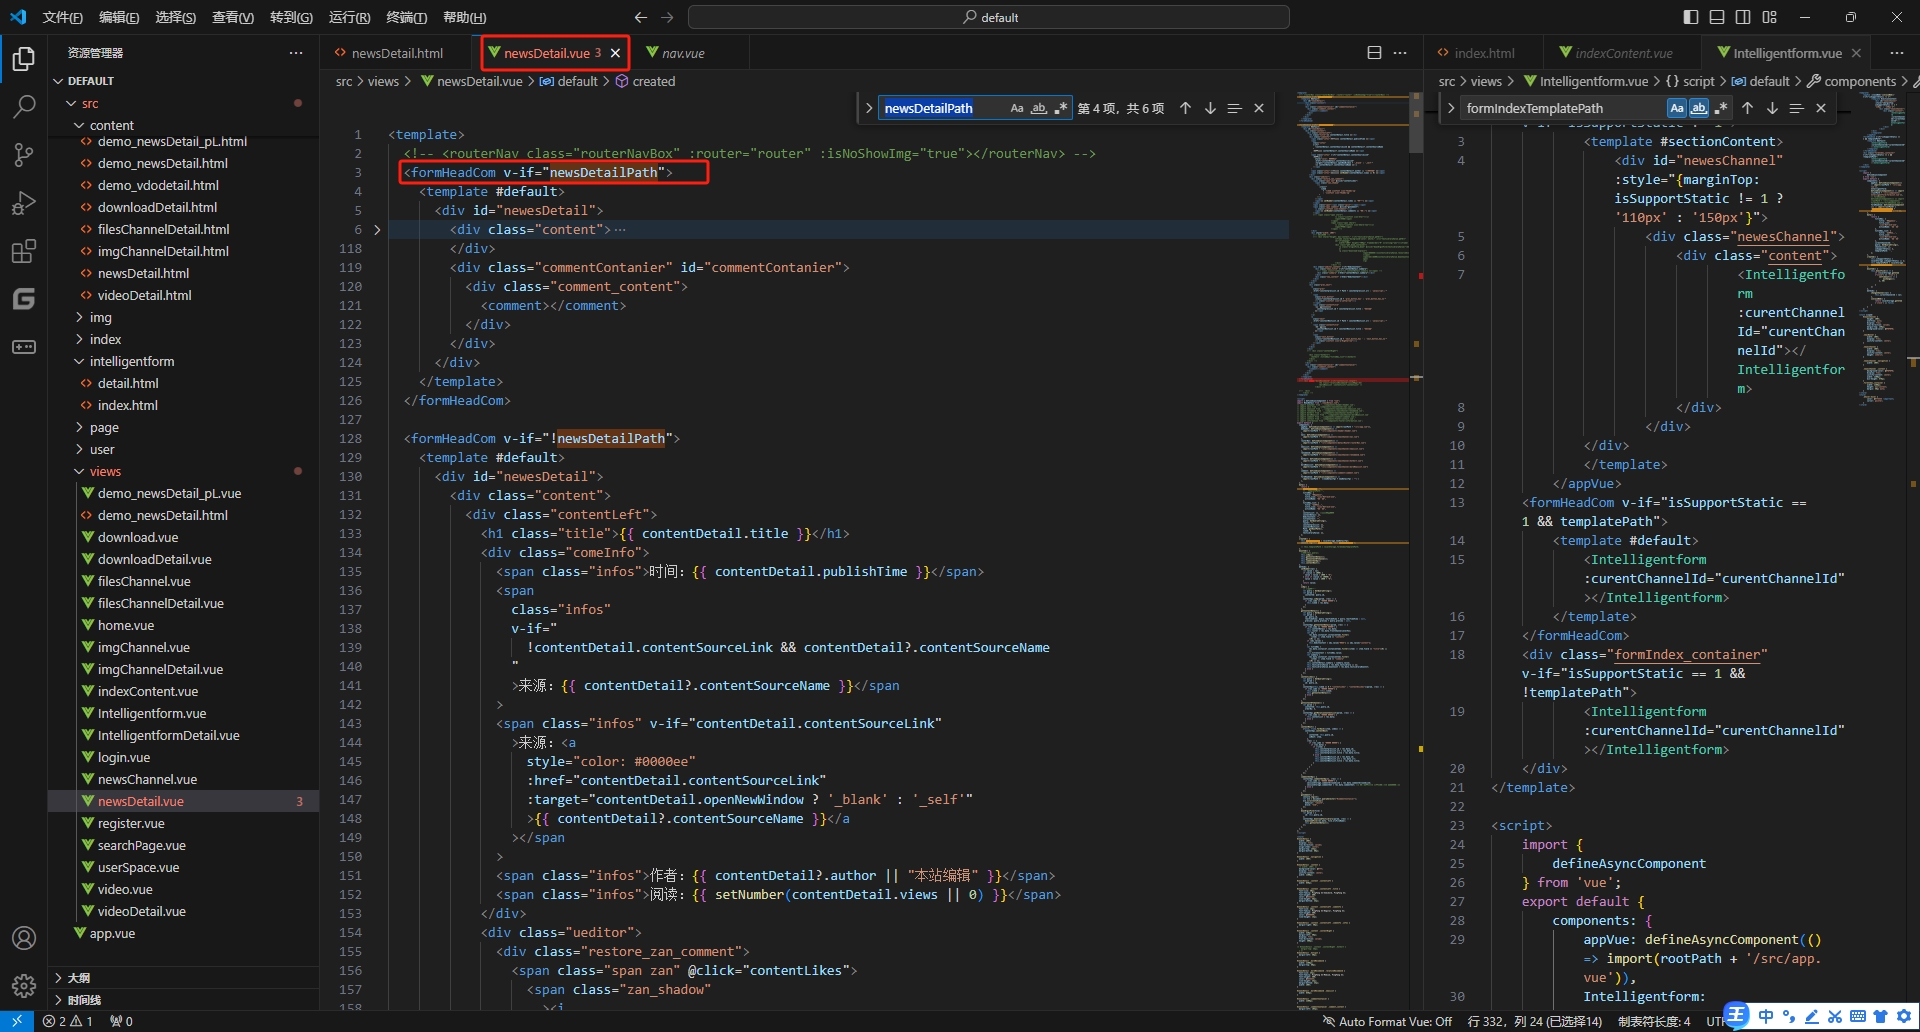
Task: Expand folded code at line 6
Action: 377,230
